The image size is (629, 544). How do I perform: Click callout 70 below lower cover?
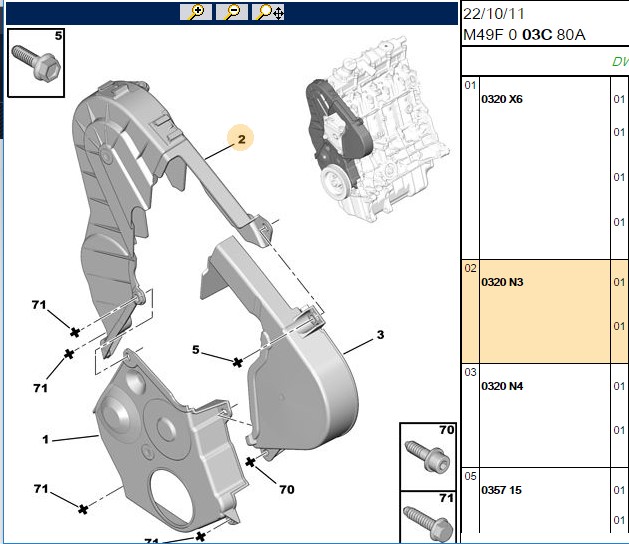pos(287,489)
